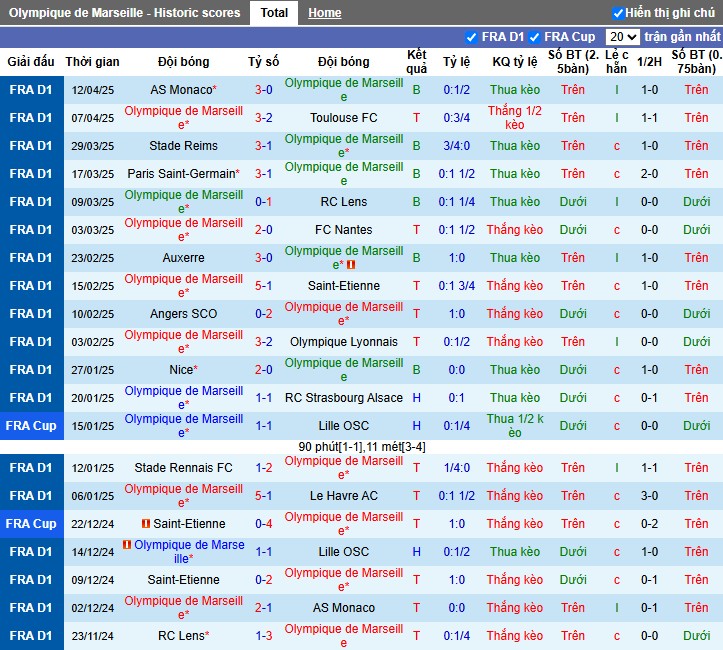Select the FRA Cup label on 15/01/25 row
The image size is (723, 650).
31,425
